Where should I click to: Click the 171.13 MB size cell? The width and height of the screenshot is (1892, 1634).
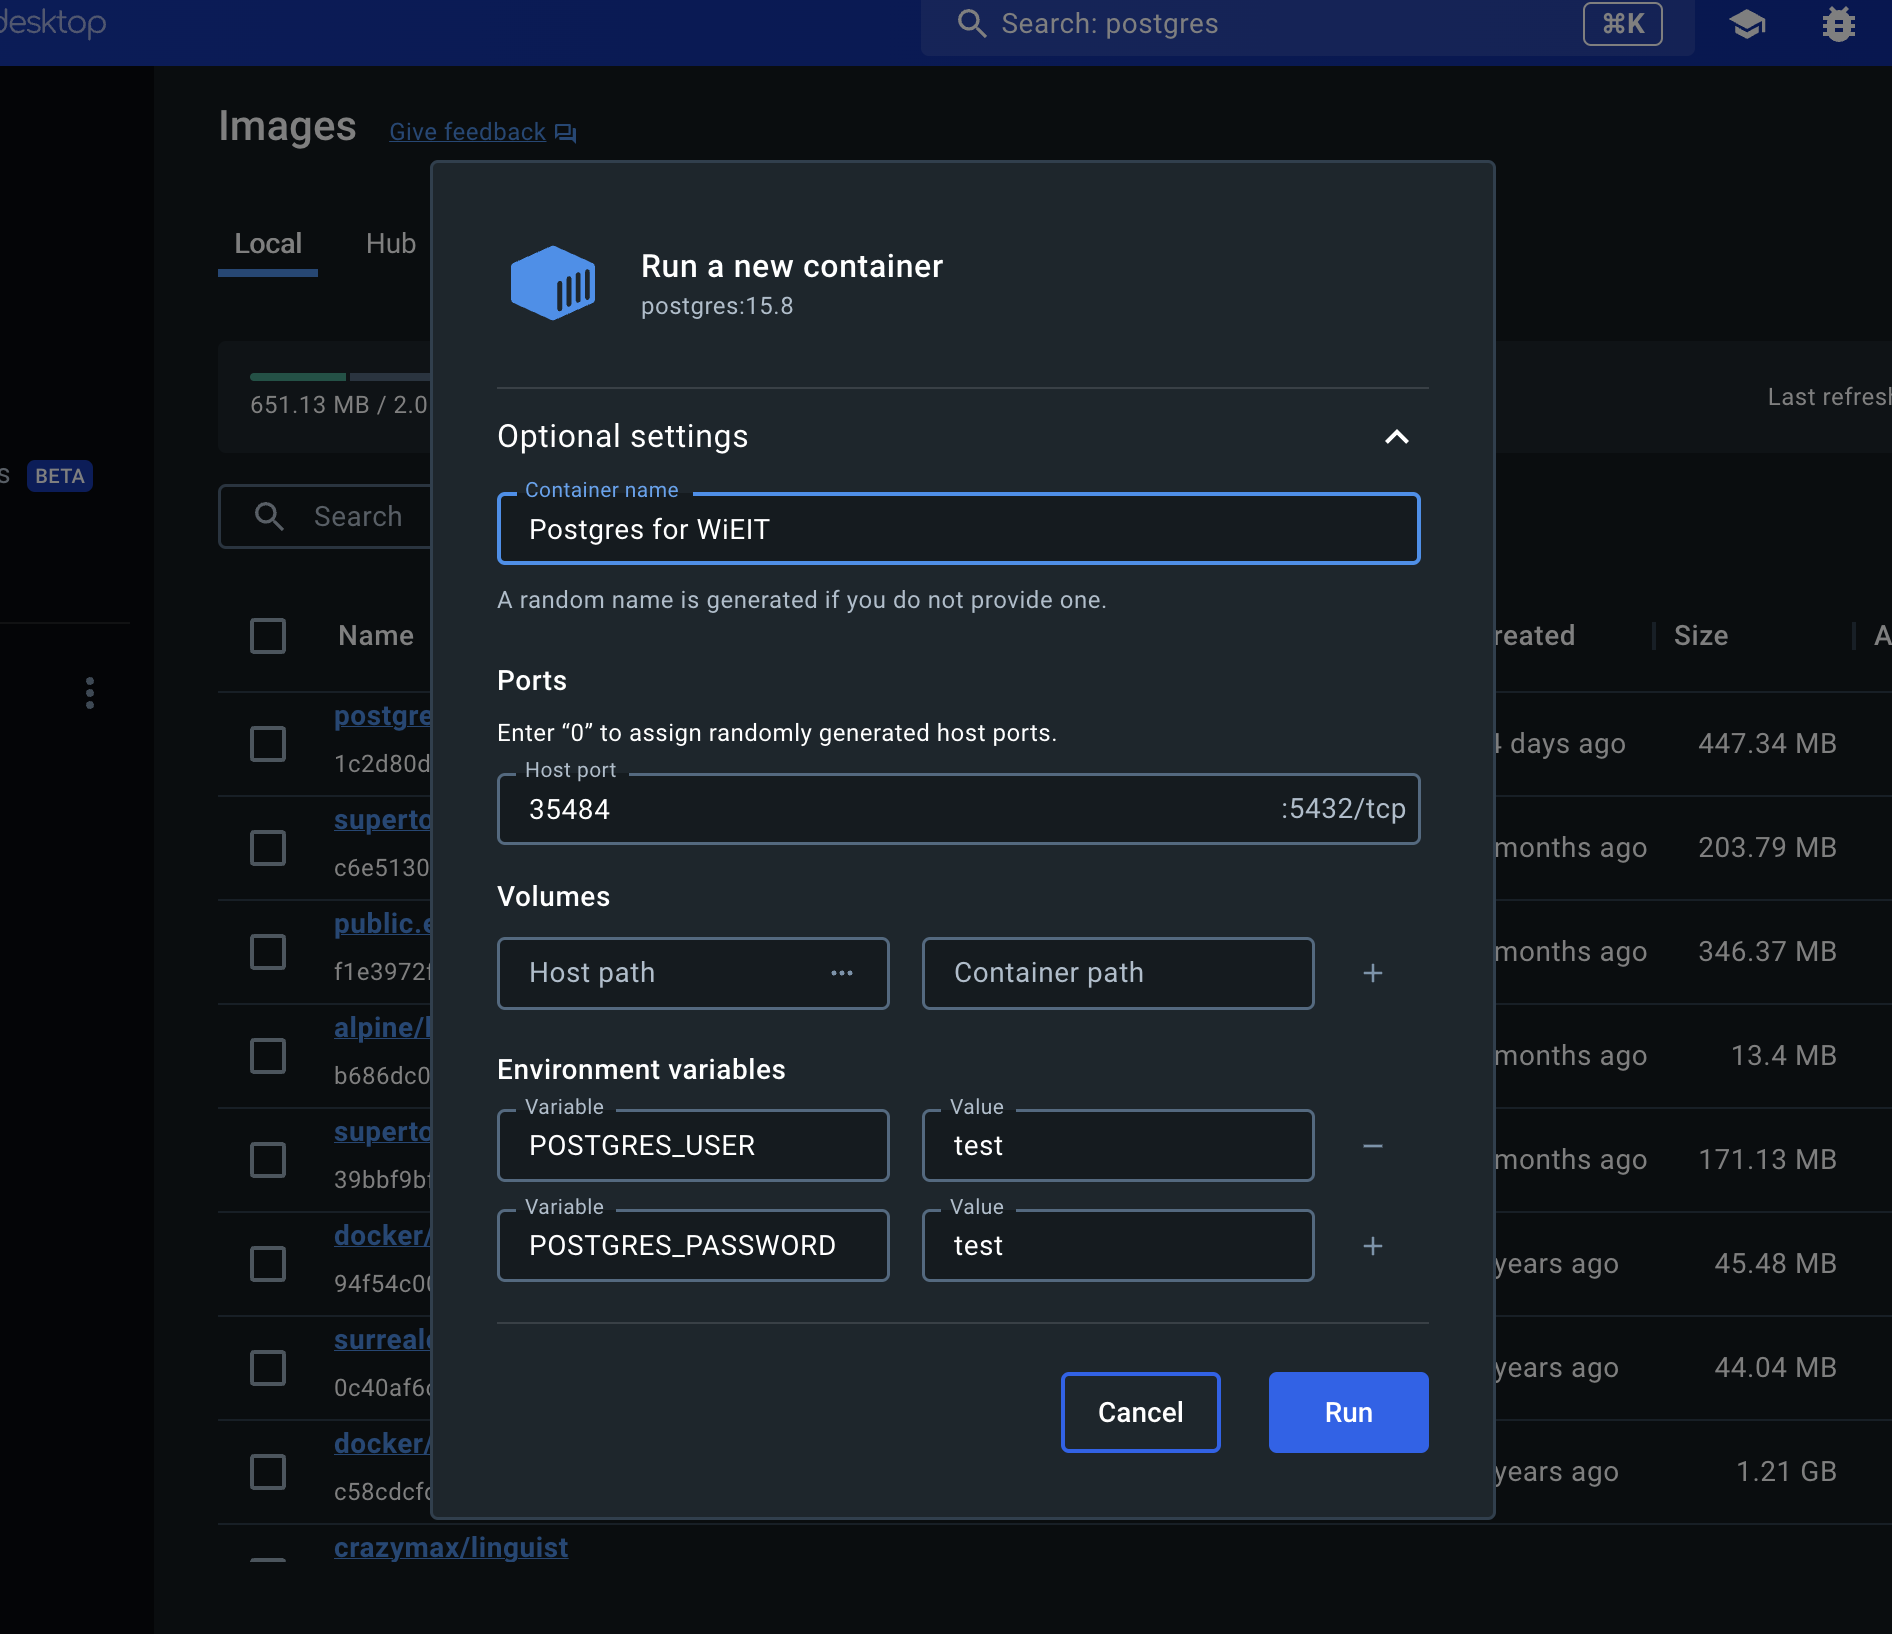[1767, 1160]
